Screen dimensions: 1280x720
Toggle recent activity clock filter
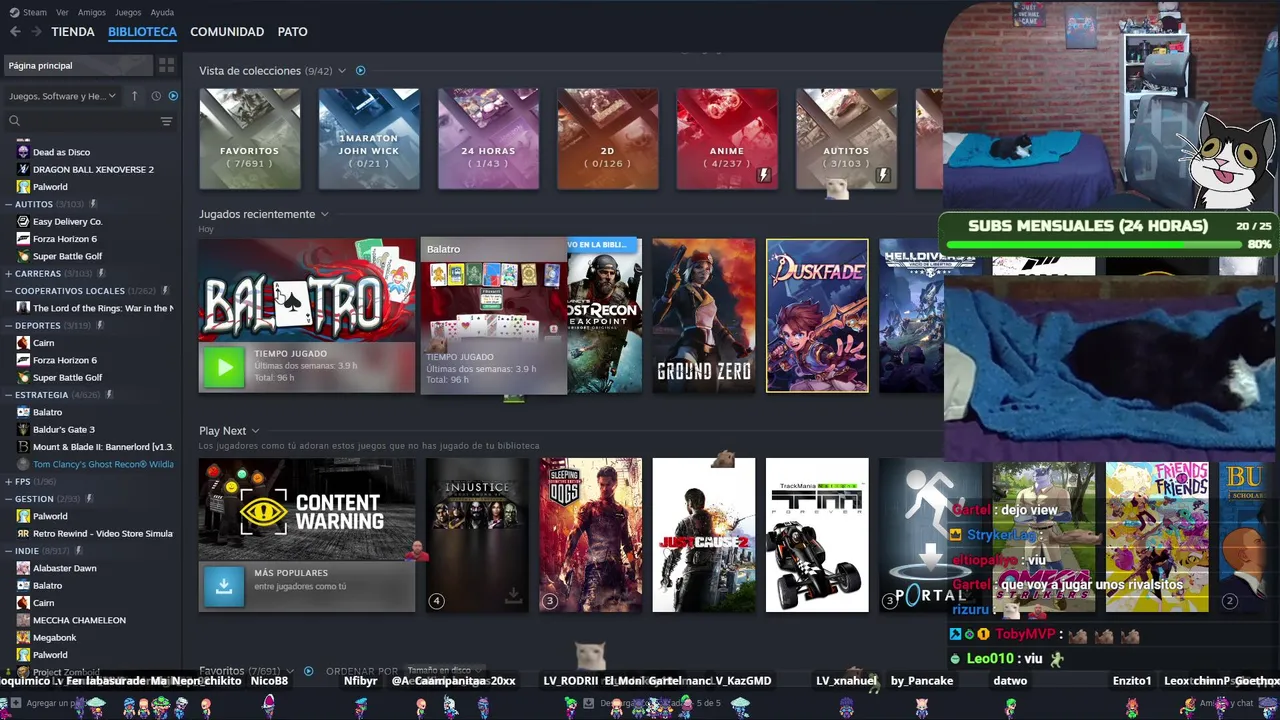pos(156,96)
